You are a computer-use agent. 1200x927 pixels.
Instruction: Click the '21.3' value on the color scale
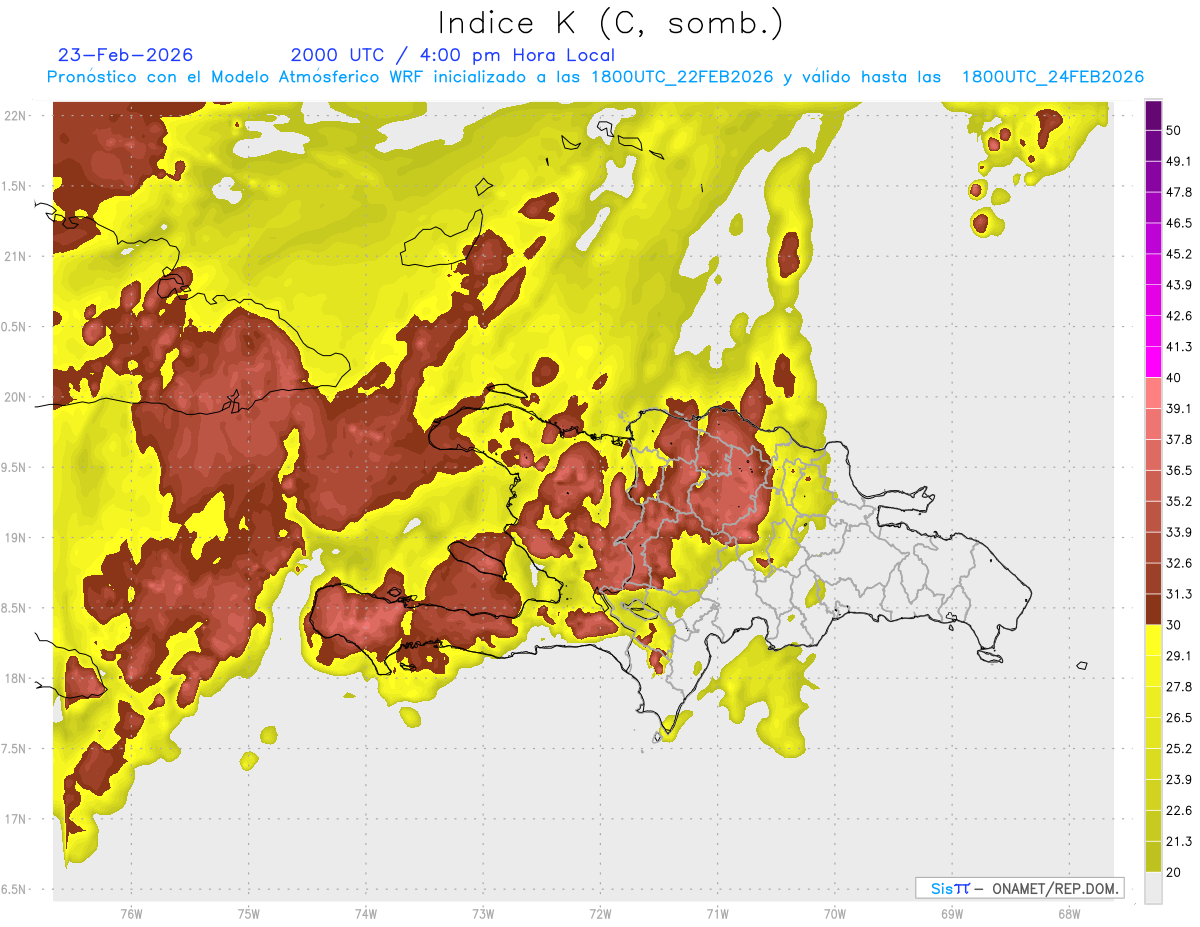(x=1179, y=841)
